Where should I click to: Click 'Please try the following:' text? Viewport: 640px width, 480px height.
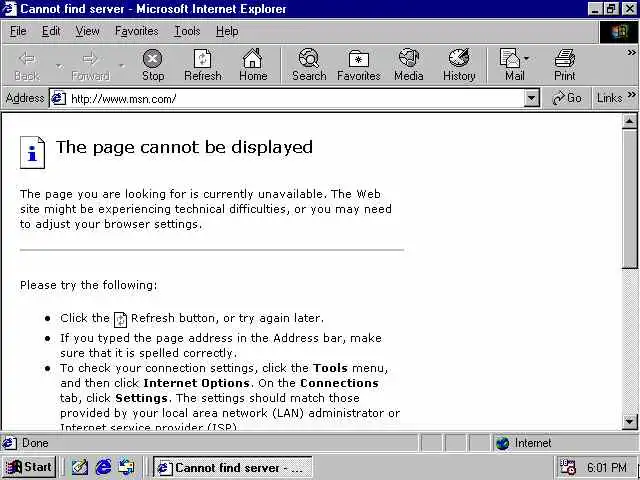click(x=89, y=285)
